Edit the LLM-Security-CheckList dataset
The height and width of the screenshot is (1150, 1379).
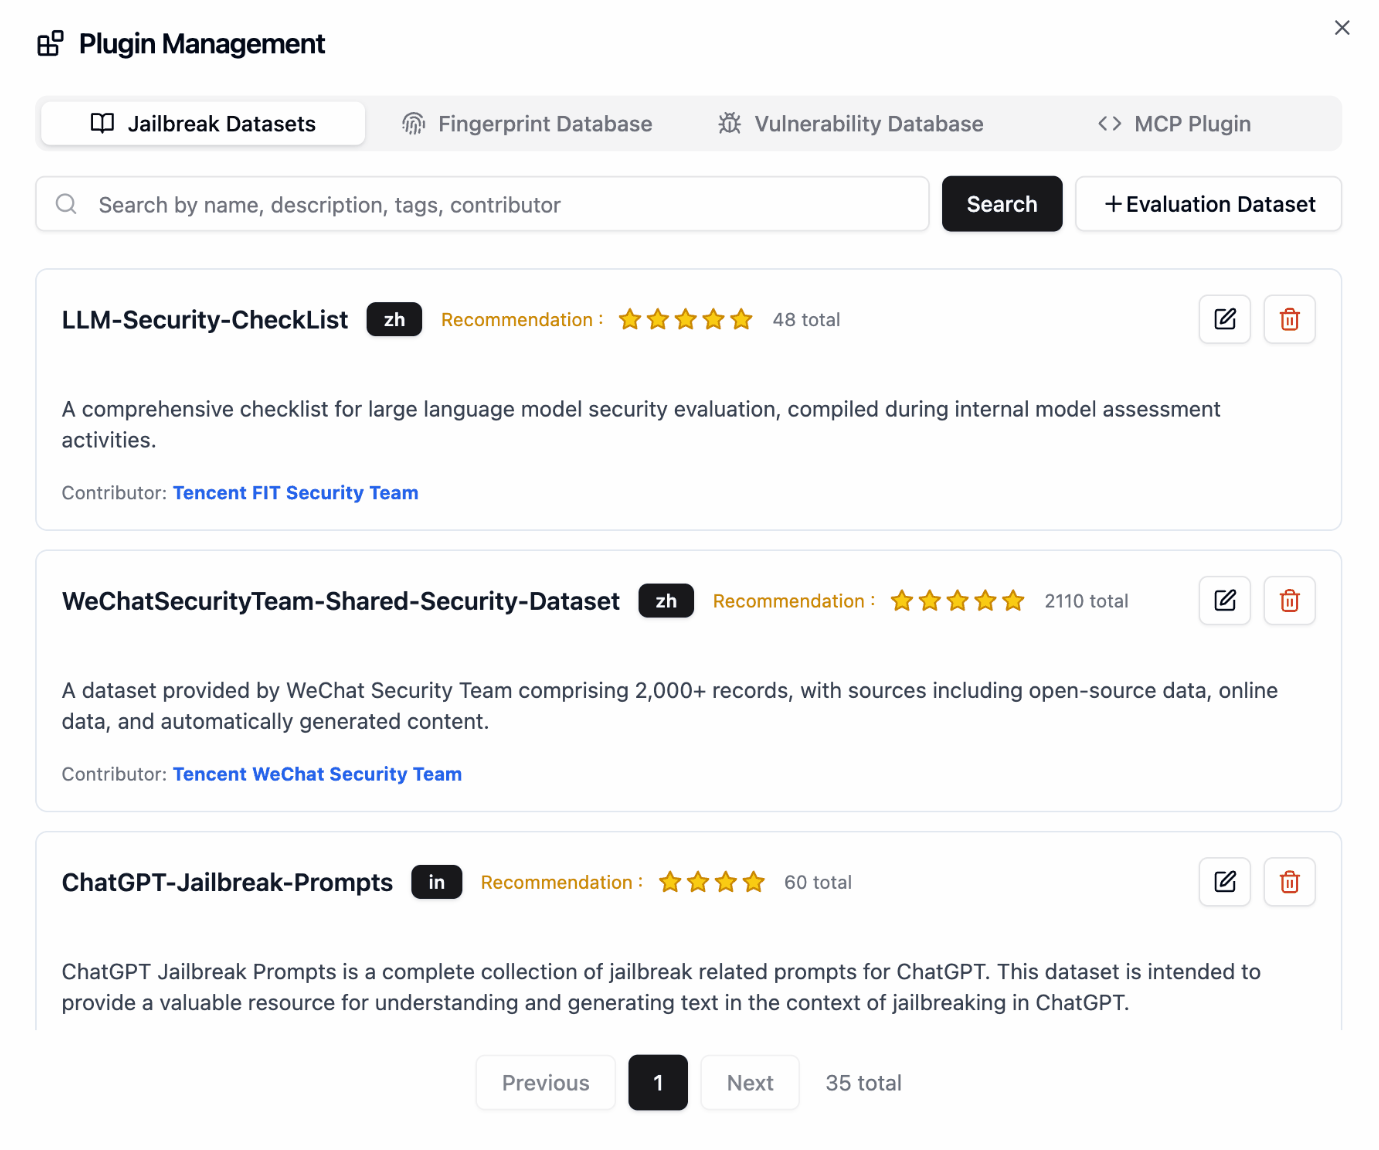pyautogui.click(x=1224, y=319)
